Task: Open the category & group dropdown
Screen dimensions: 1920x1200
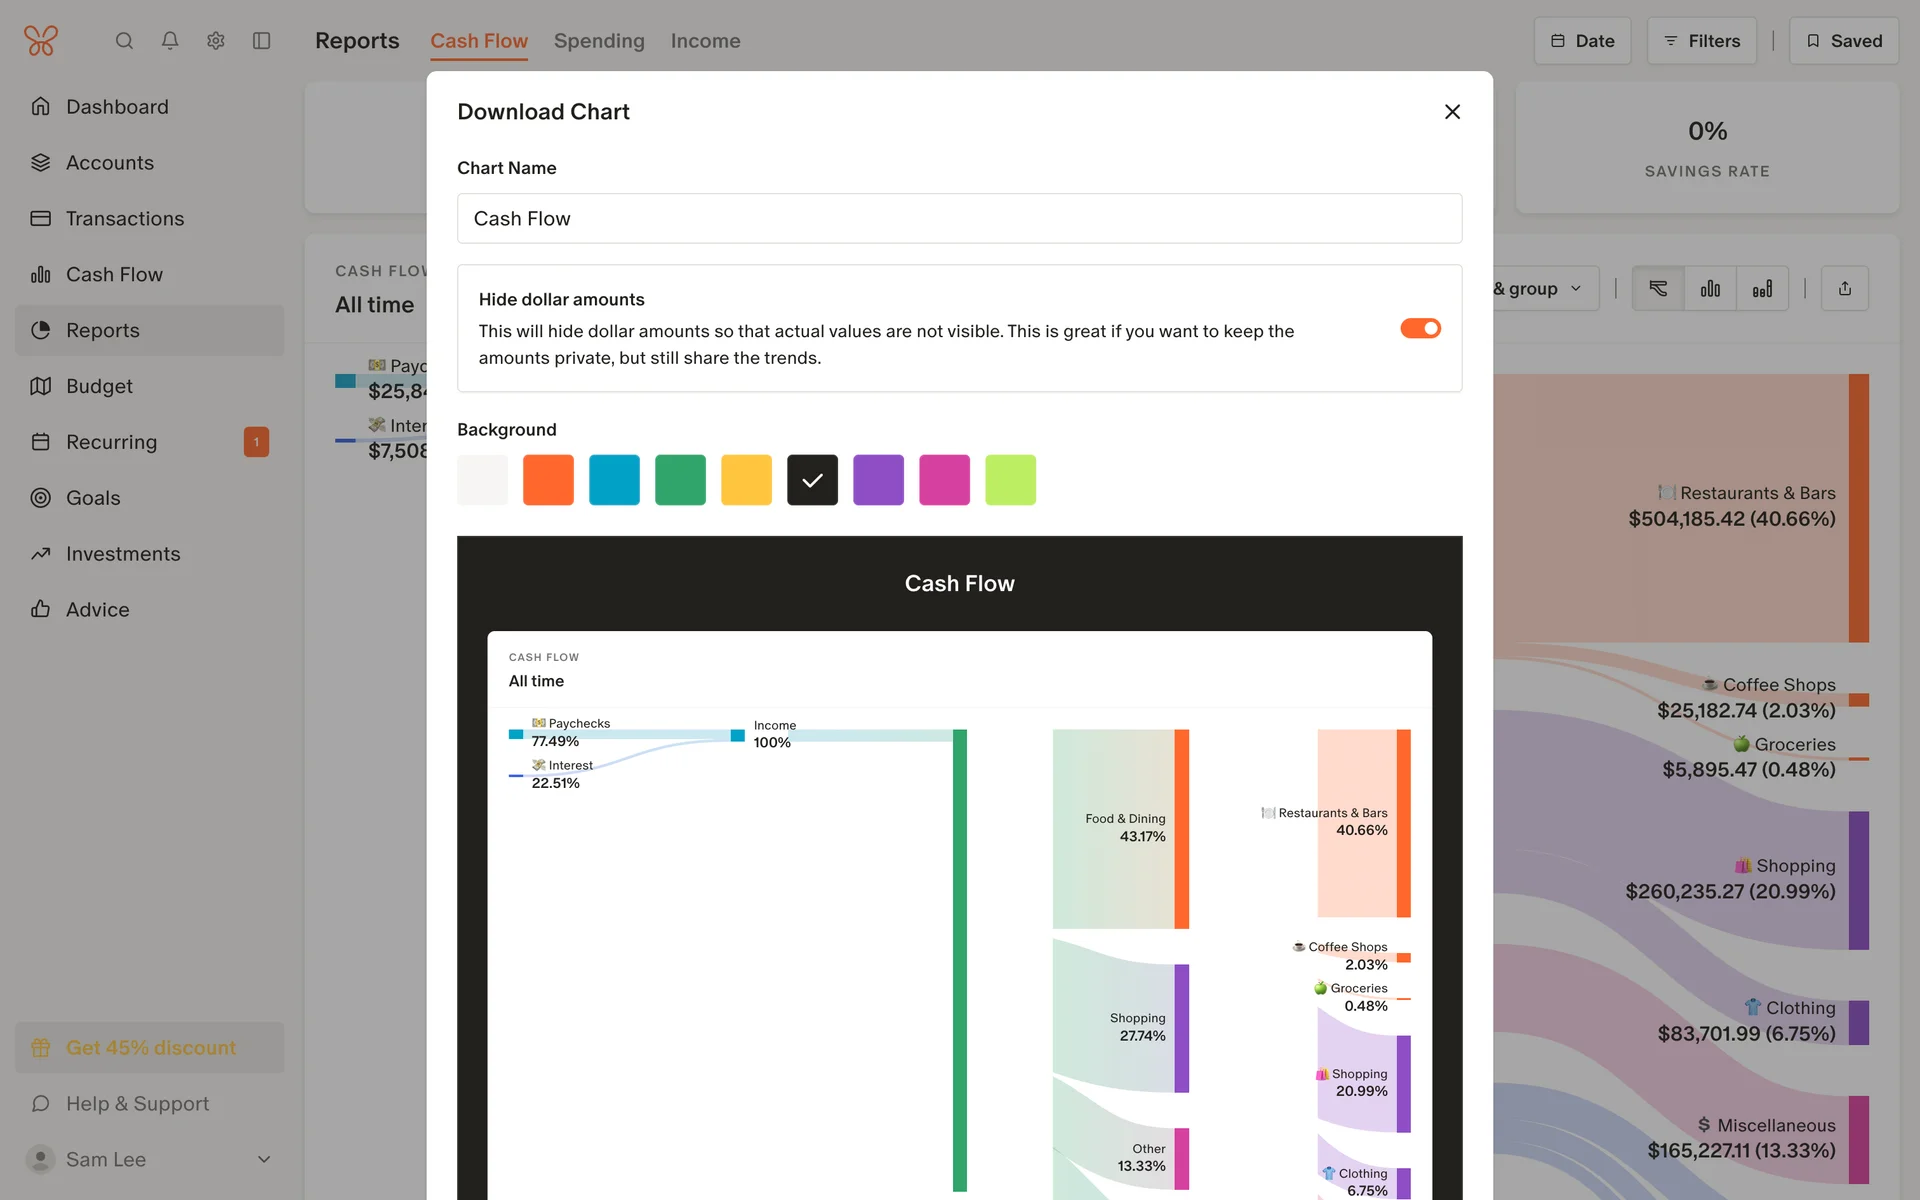Action: pyautogui.click(x=1540, y=289)
